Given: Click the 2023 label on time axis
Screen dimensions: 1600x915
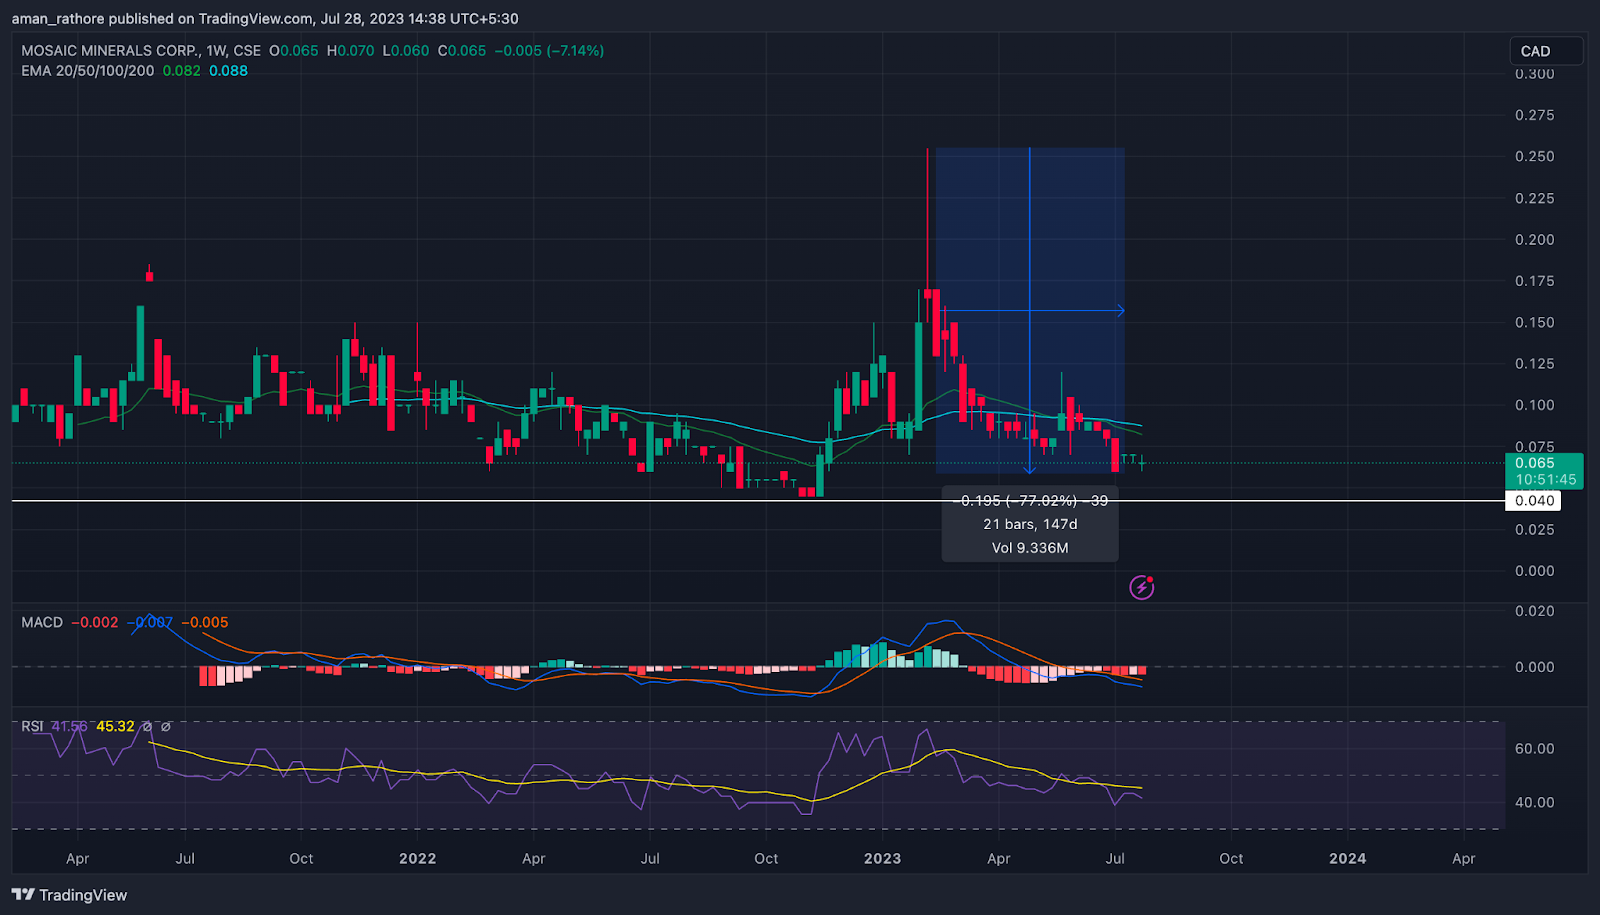Looking at the screenshot, I should click(882, 859).
